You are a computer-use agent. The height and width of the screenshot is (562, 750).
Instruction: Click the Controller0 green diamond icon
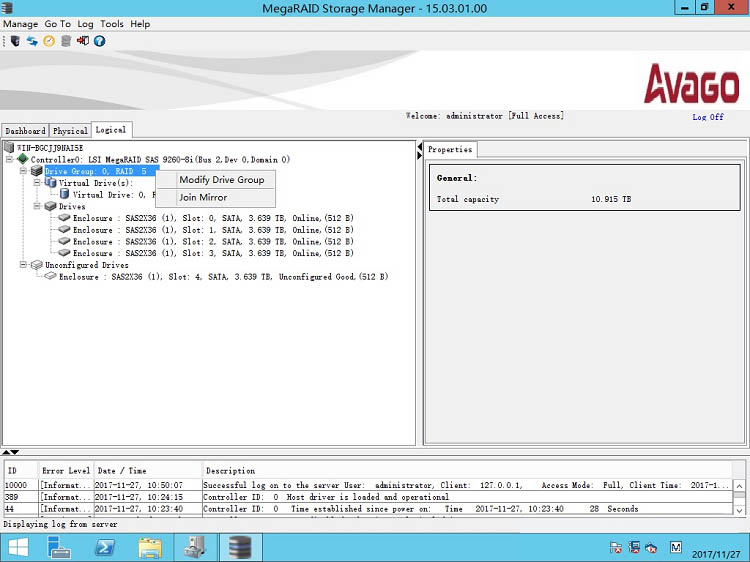pyautogui.click(x=22, y=160)
